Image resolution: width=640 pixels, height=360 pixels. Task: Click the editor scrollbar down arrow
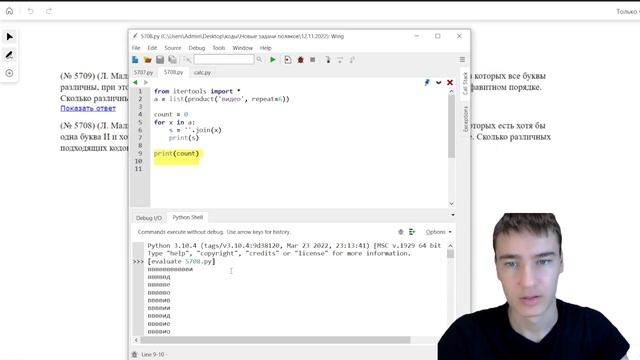[x=451, y=203]
